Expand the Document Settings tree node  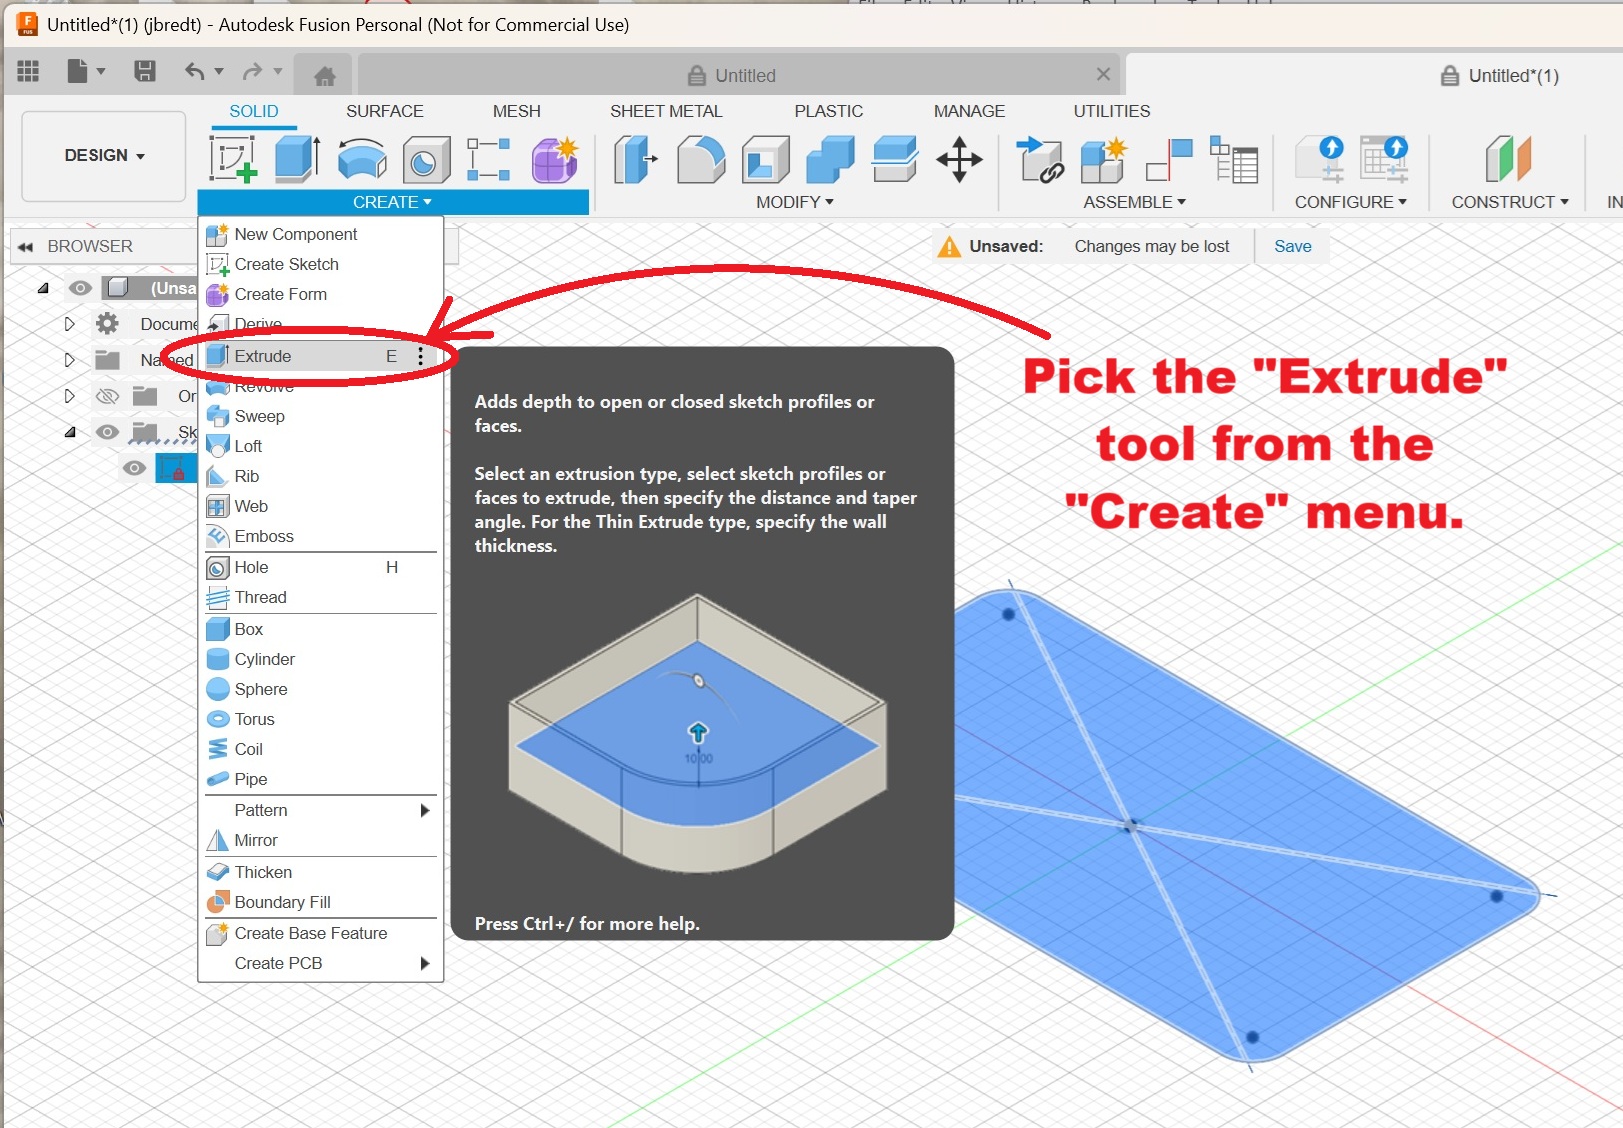[69, 324]
